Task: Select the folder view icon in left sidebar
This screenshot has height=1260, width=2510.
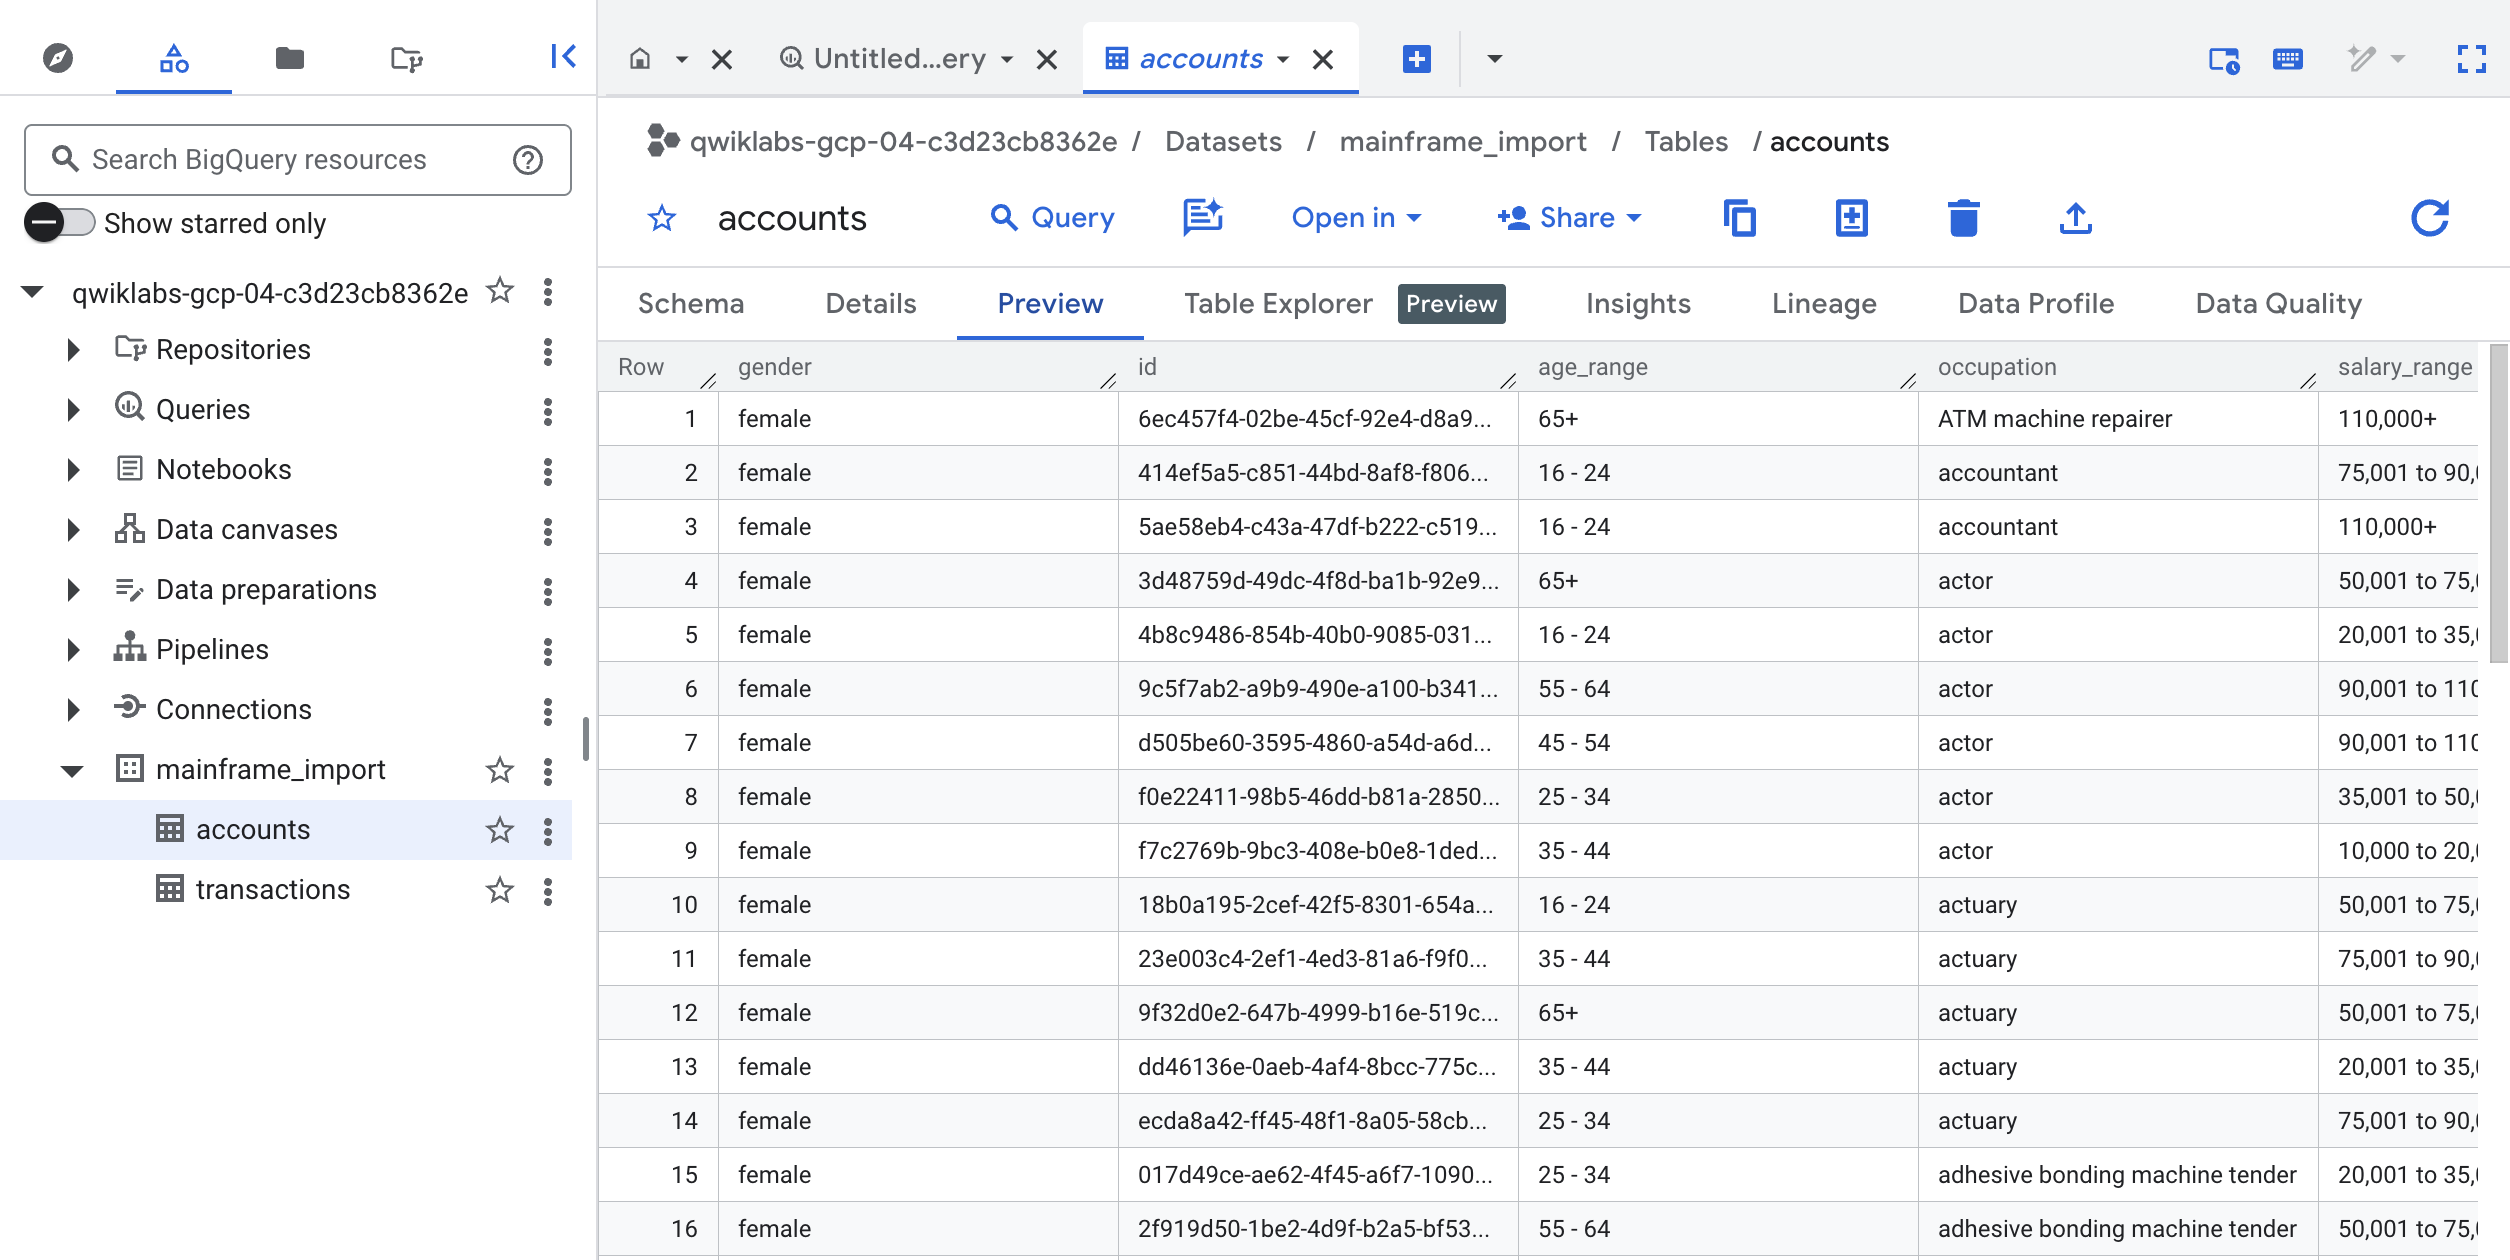Action: pos(289,58)
